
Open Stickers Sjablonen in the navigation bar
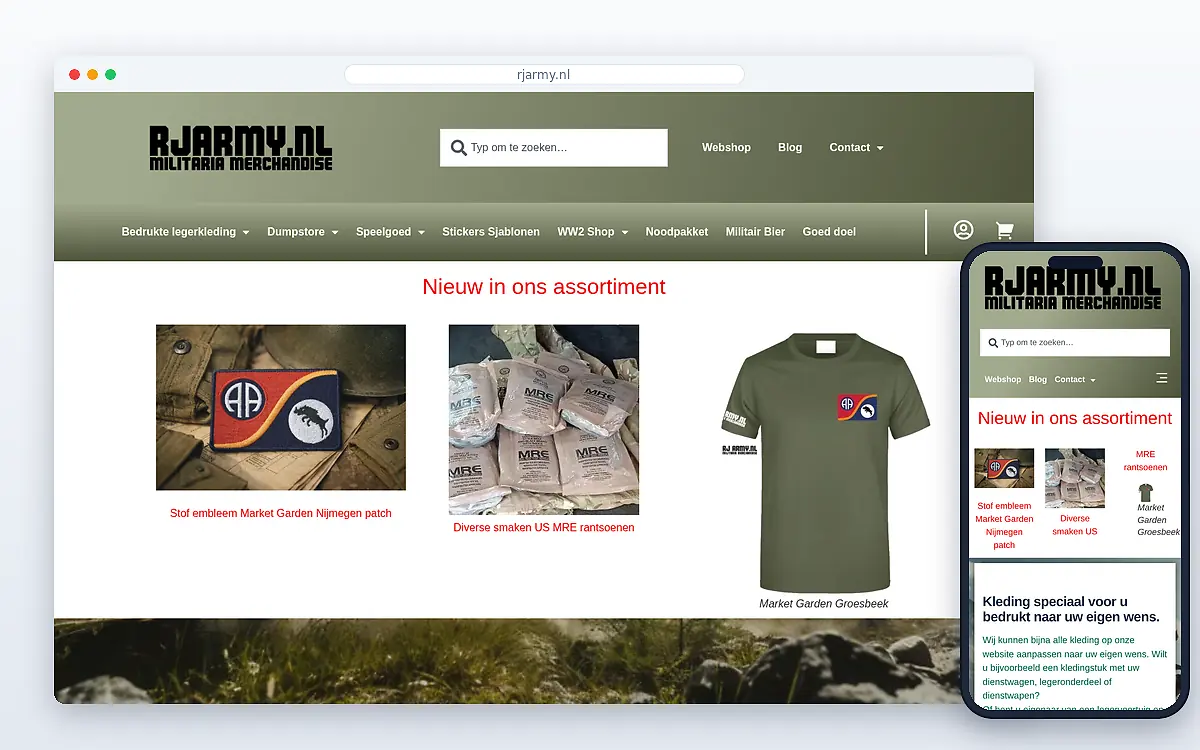click(x=491, y=232)
